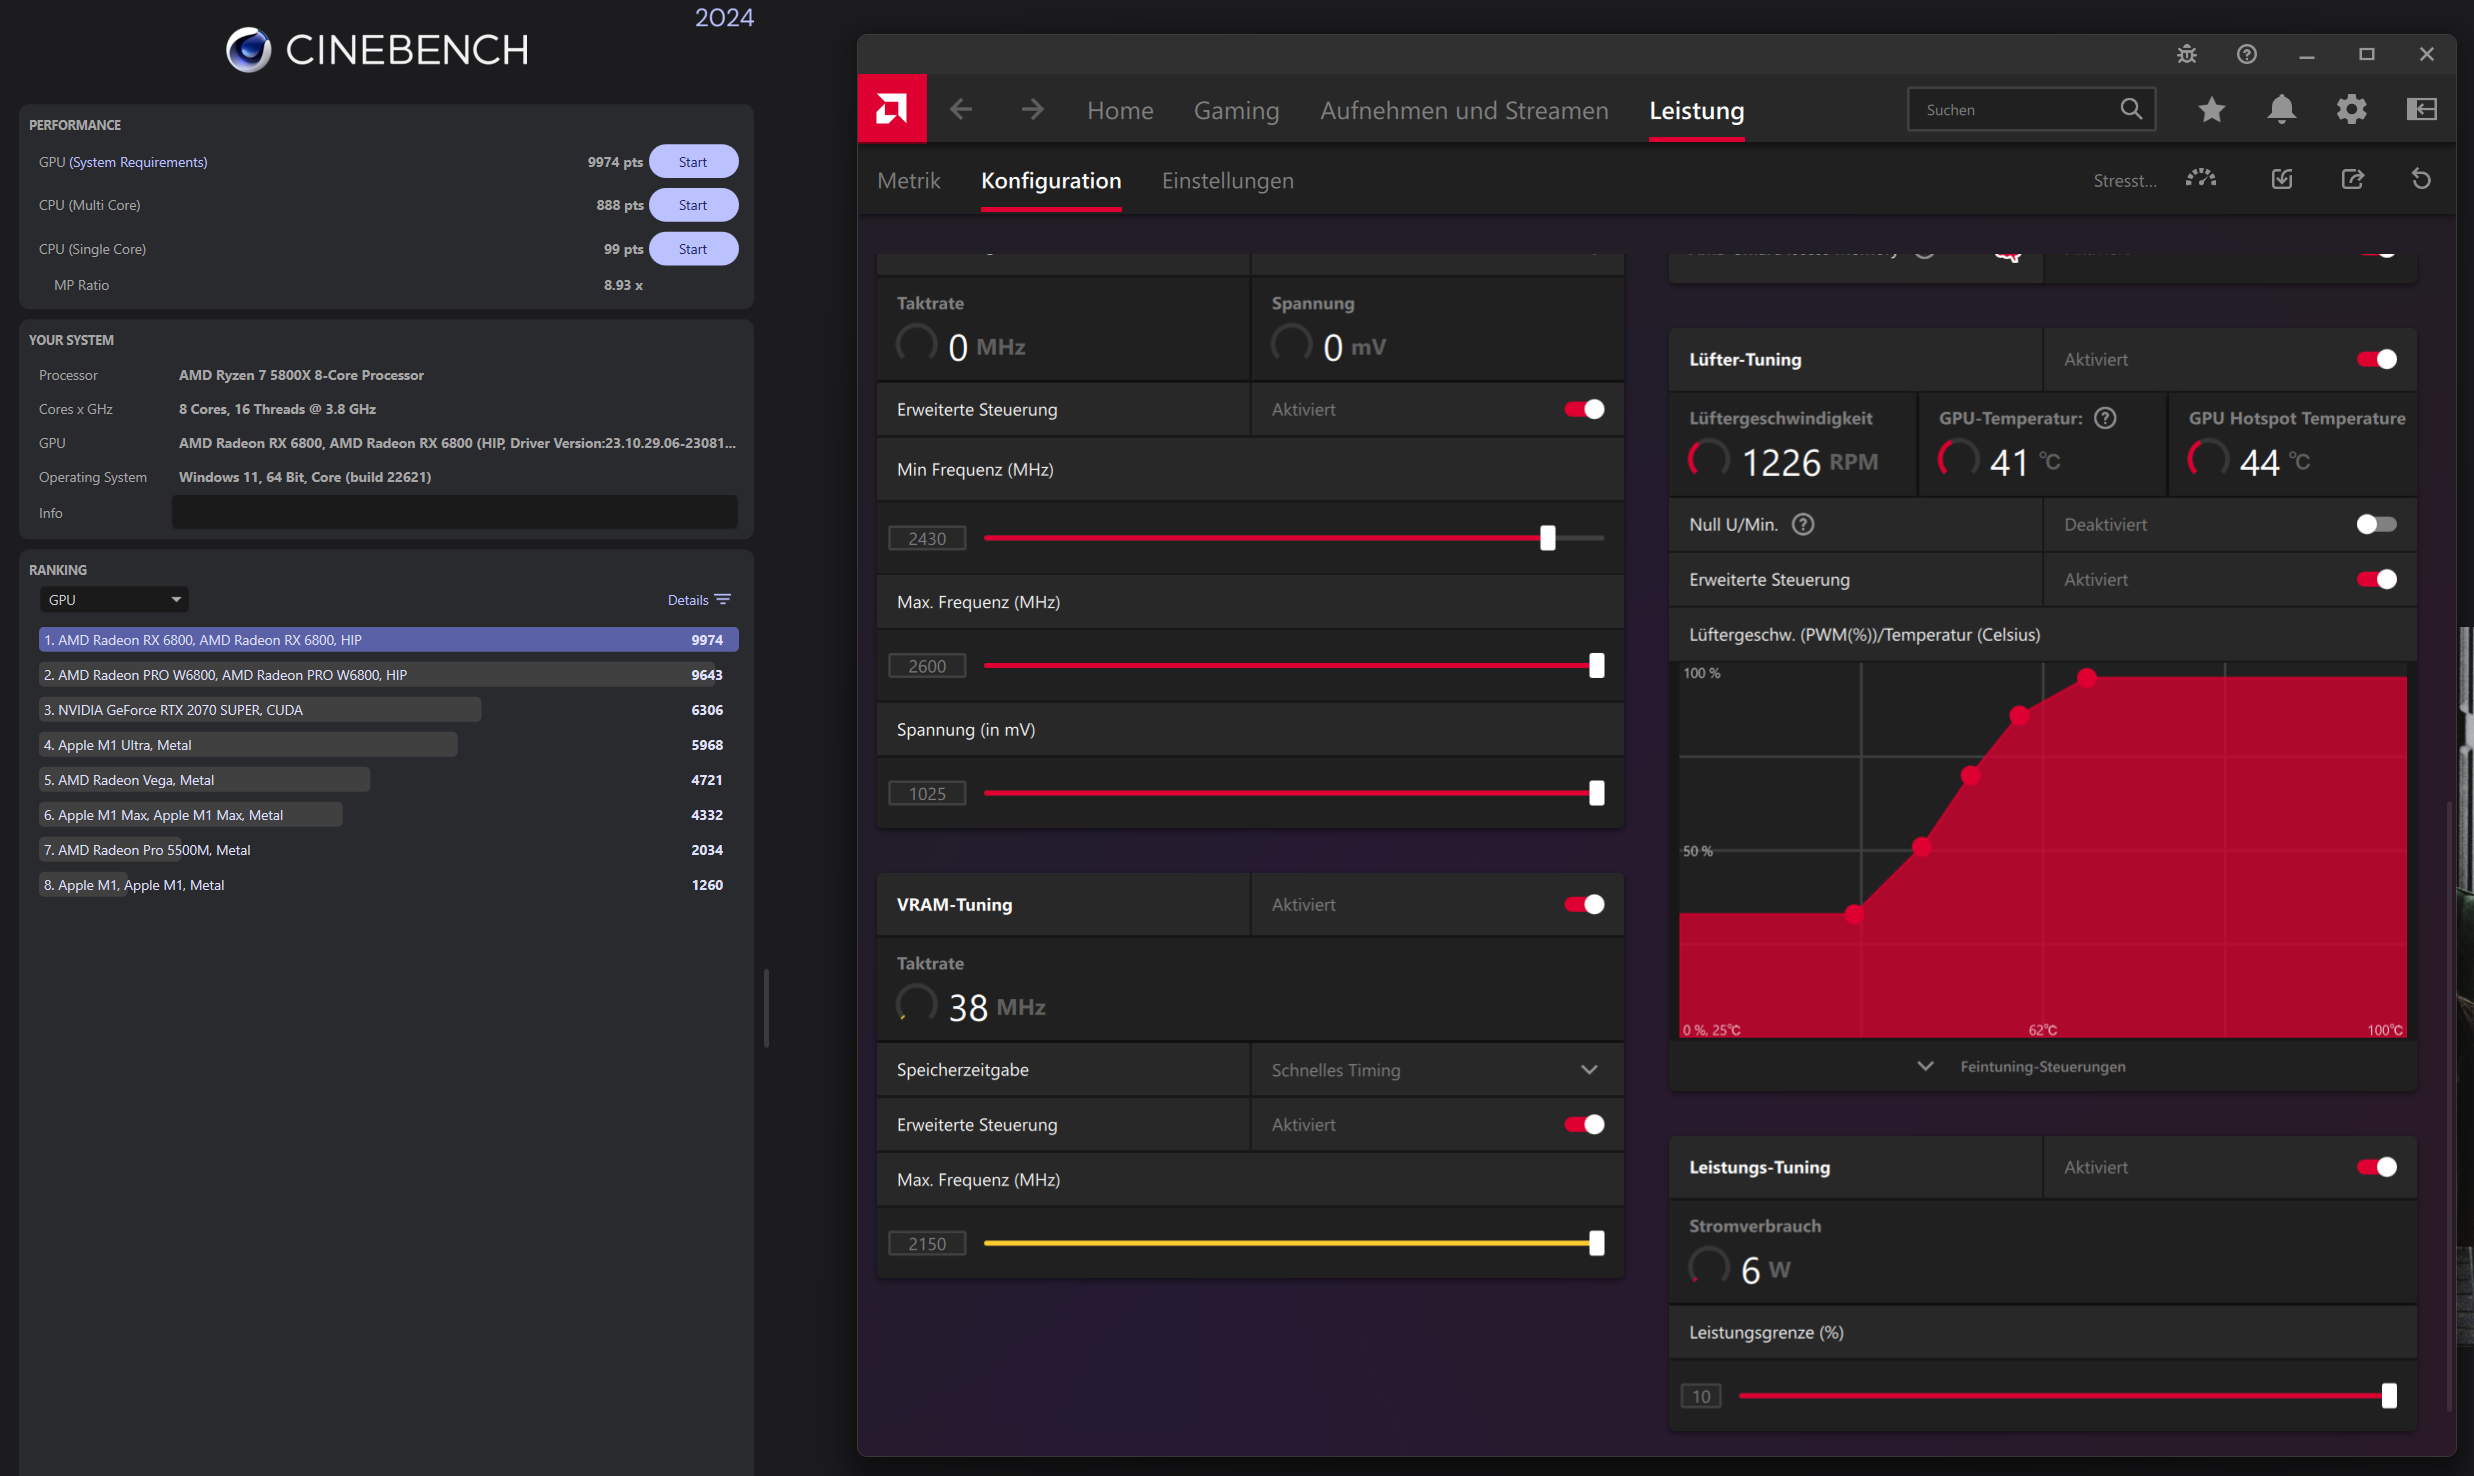This screenshot has height=1476, width=2474.
Task: Enable the Null U/Min. toggle
Action: click(2376, 525)
